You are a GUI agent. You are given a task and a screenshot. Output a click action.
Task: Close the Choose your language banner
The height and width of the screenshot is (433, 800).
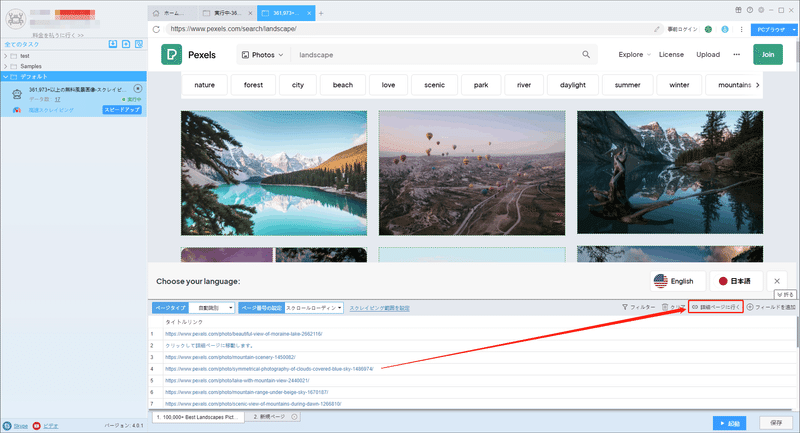(777, 281)
